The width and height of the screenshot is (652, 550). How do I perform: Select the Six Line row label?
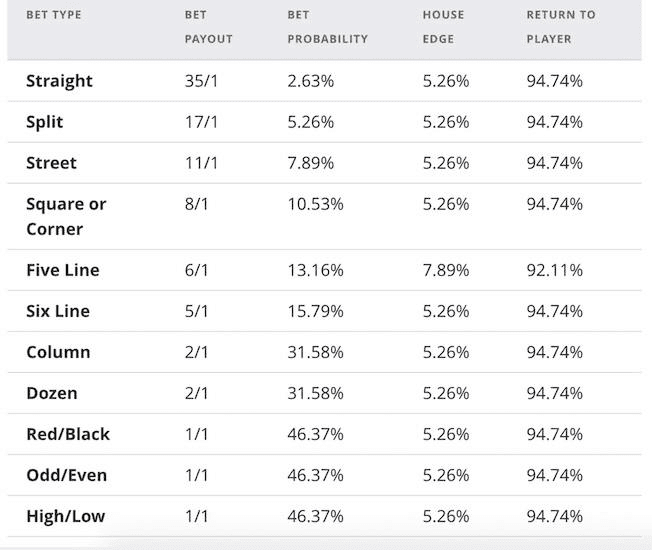[58, 311]
